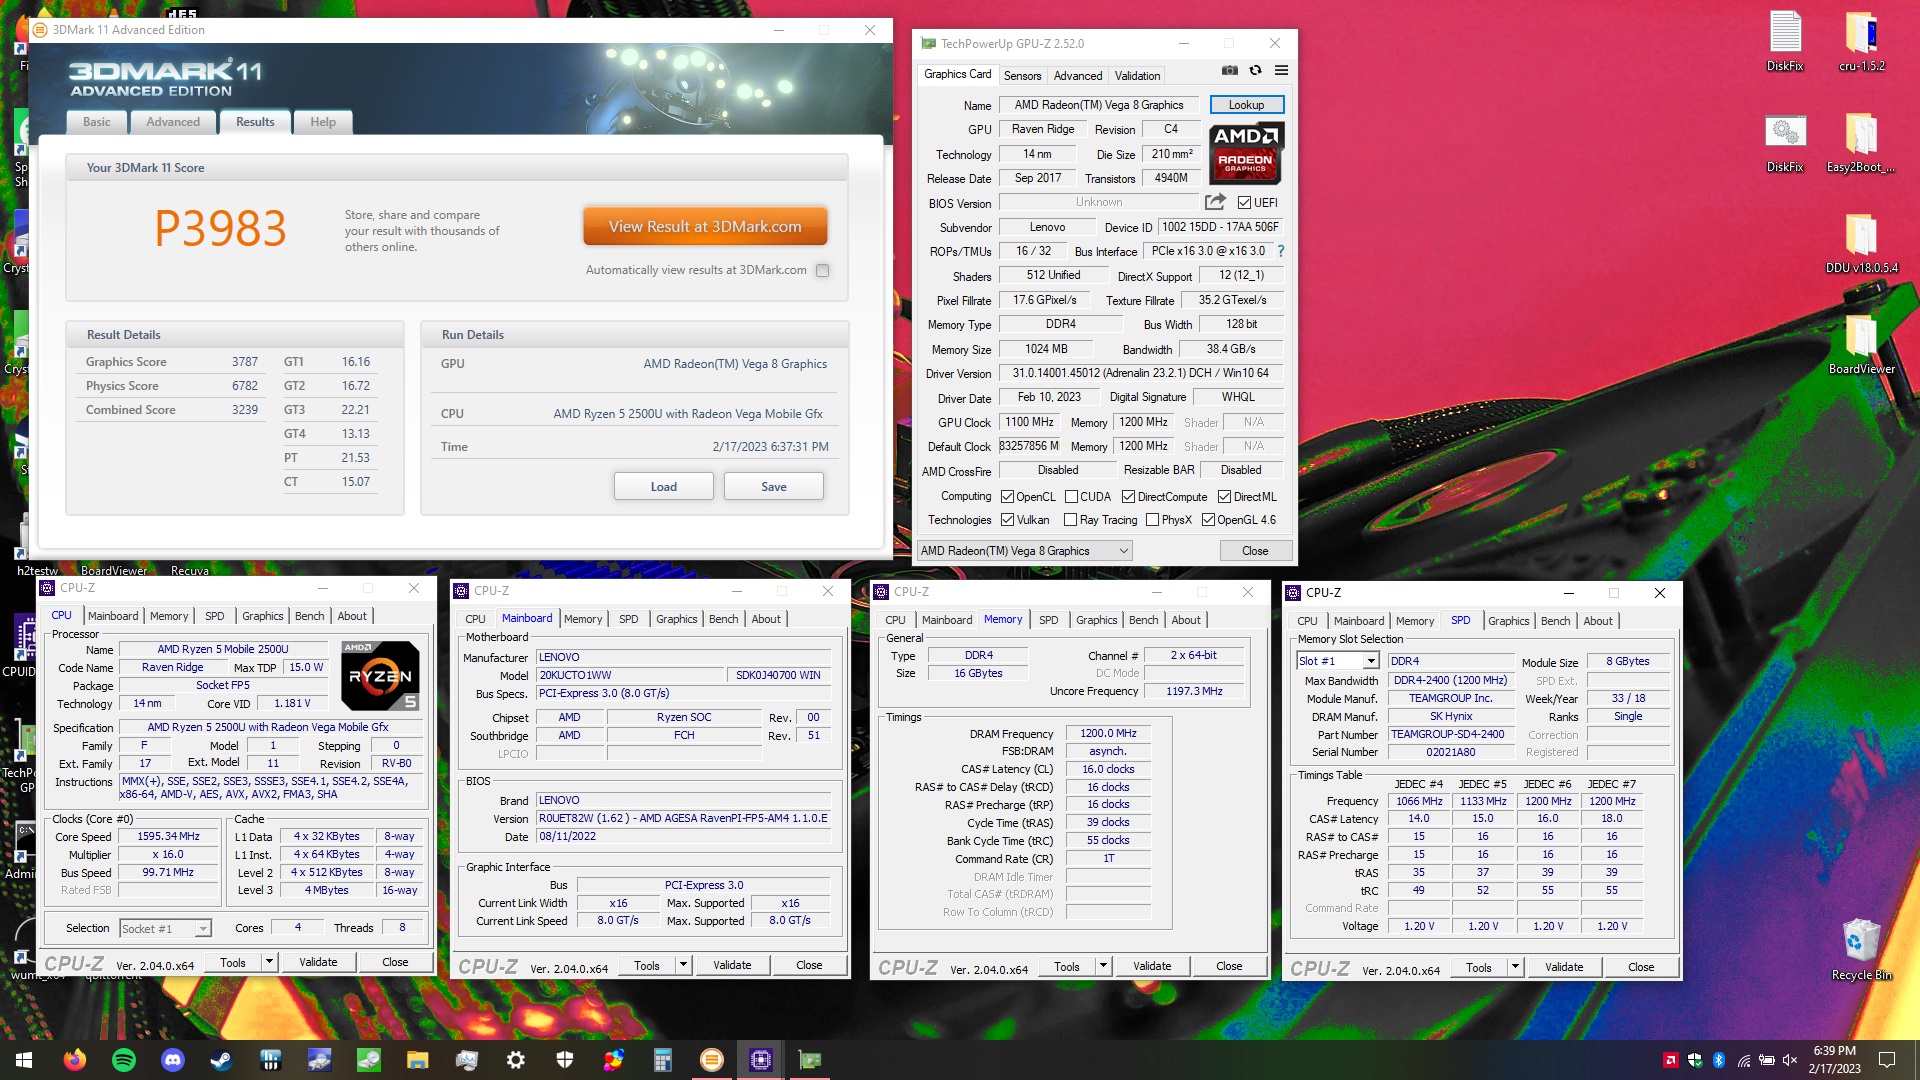Open Graphics tab in CPU-Z SPD window
Image resolution: width=1920 pixels, height=1080 pixels.
1508,621
